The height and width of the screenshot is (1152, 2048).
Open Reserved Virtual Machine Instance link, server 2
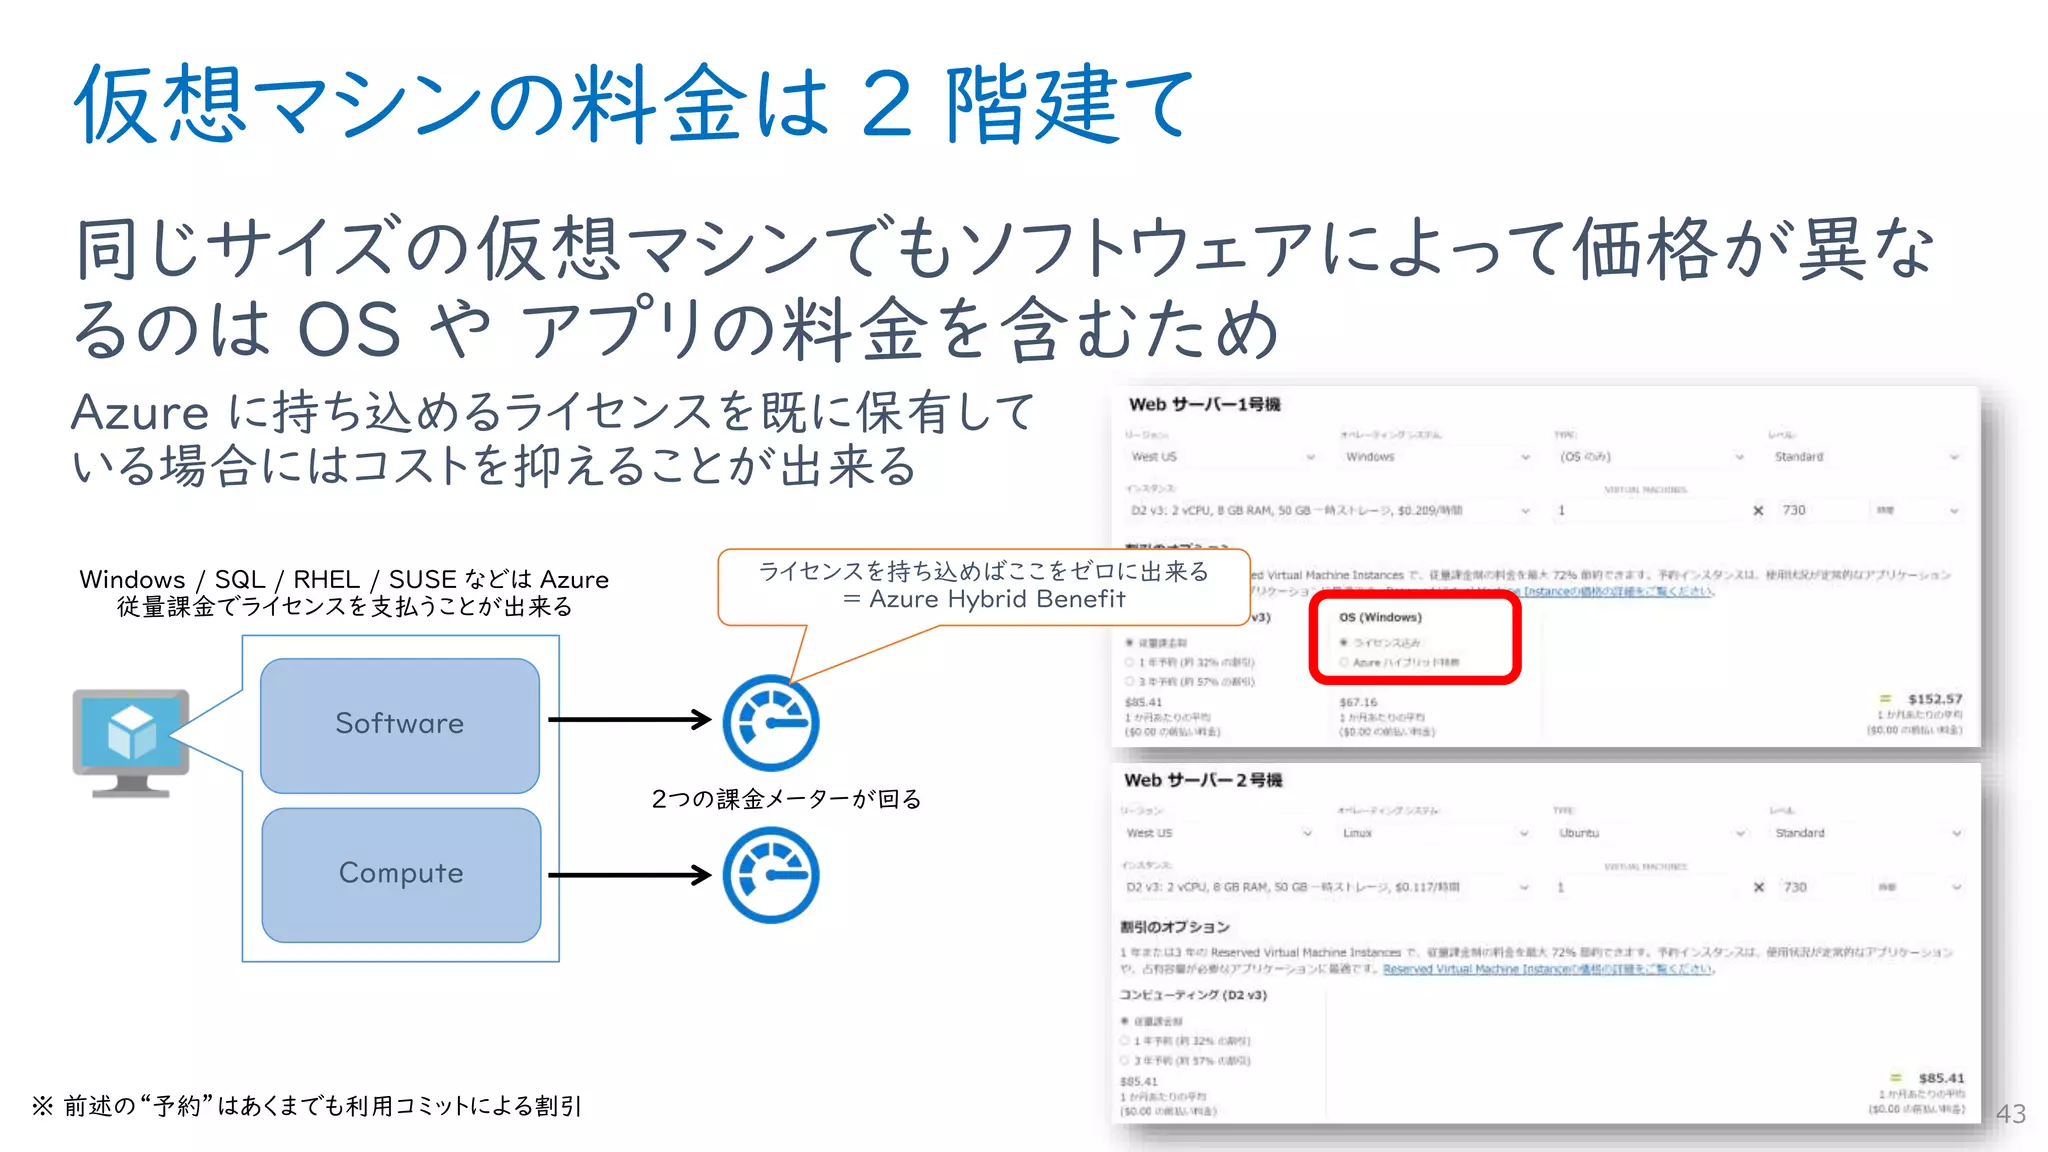(x=1547, y=969)
